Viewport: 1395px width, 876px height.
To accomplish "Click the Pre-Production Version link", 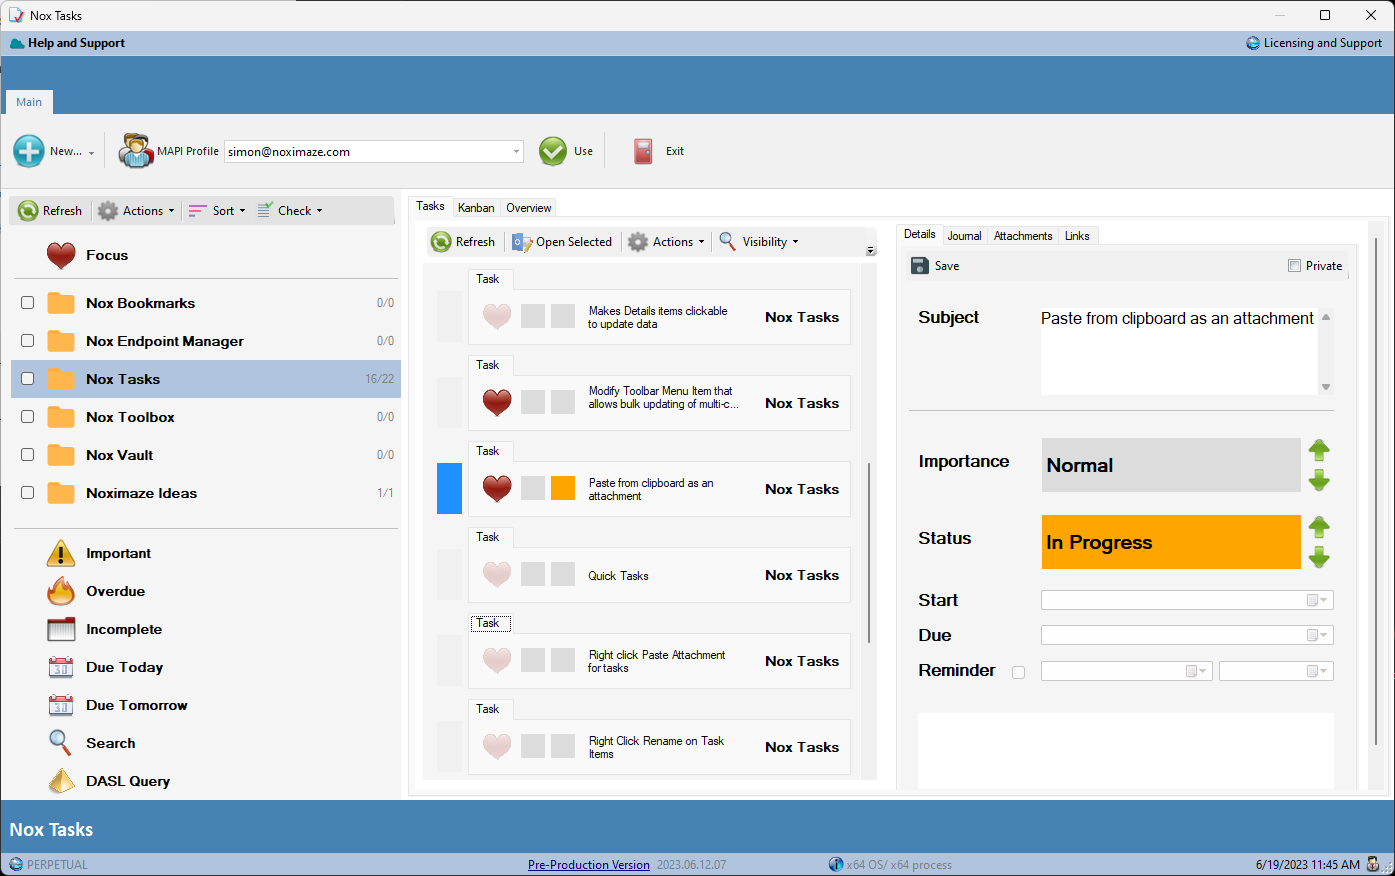I will (589, 865).
